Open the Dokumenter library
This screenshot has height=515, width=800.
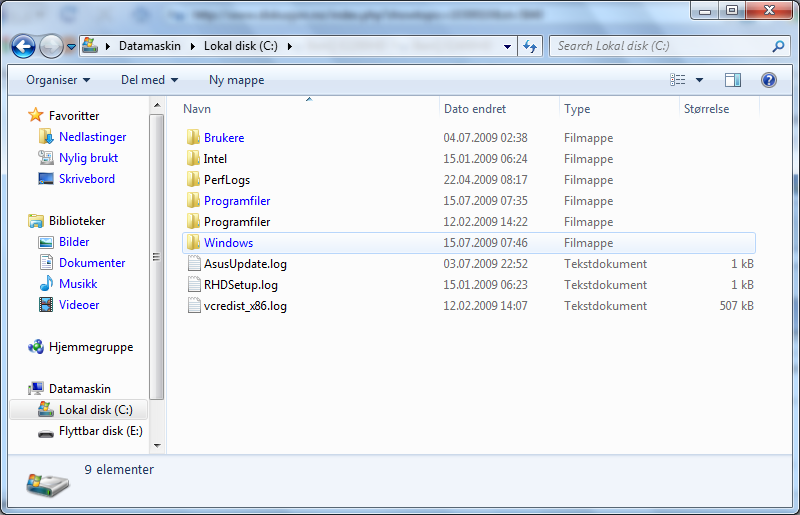point(92,262)
